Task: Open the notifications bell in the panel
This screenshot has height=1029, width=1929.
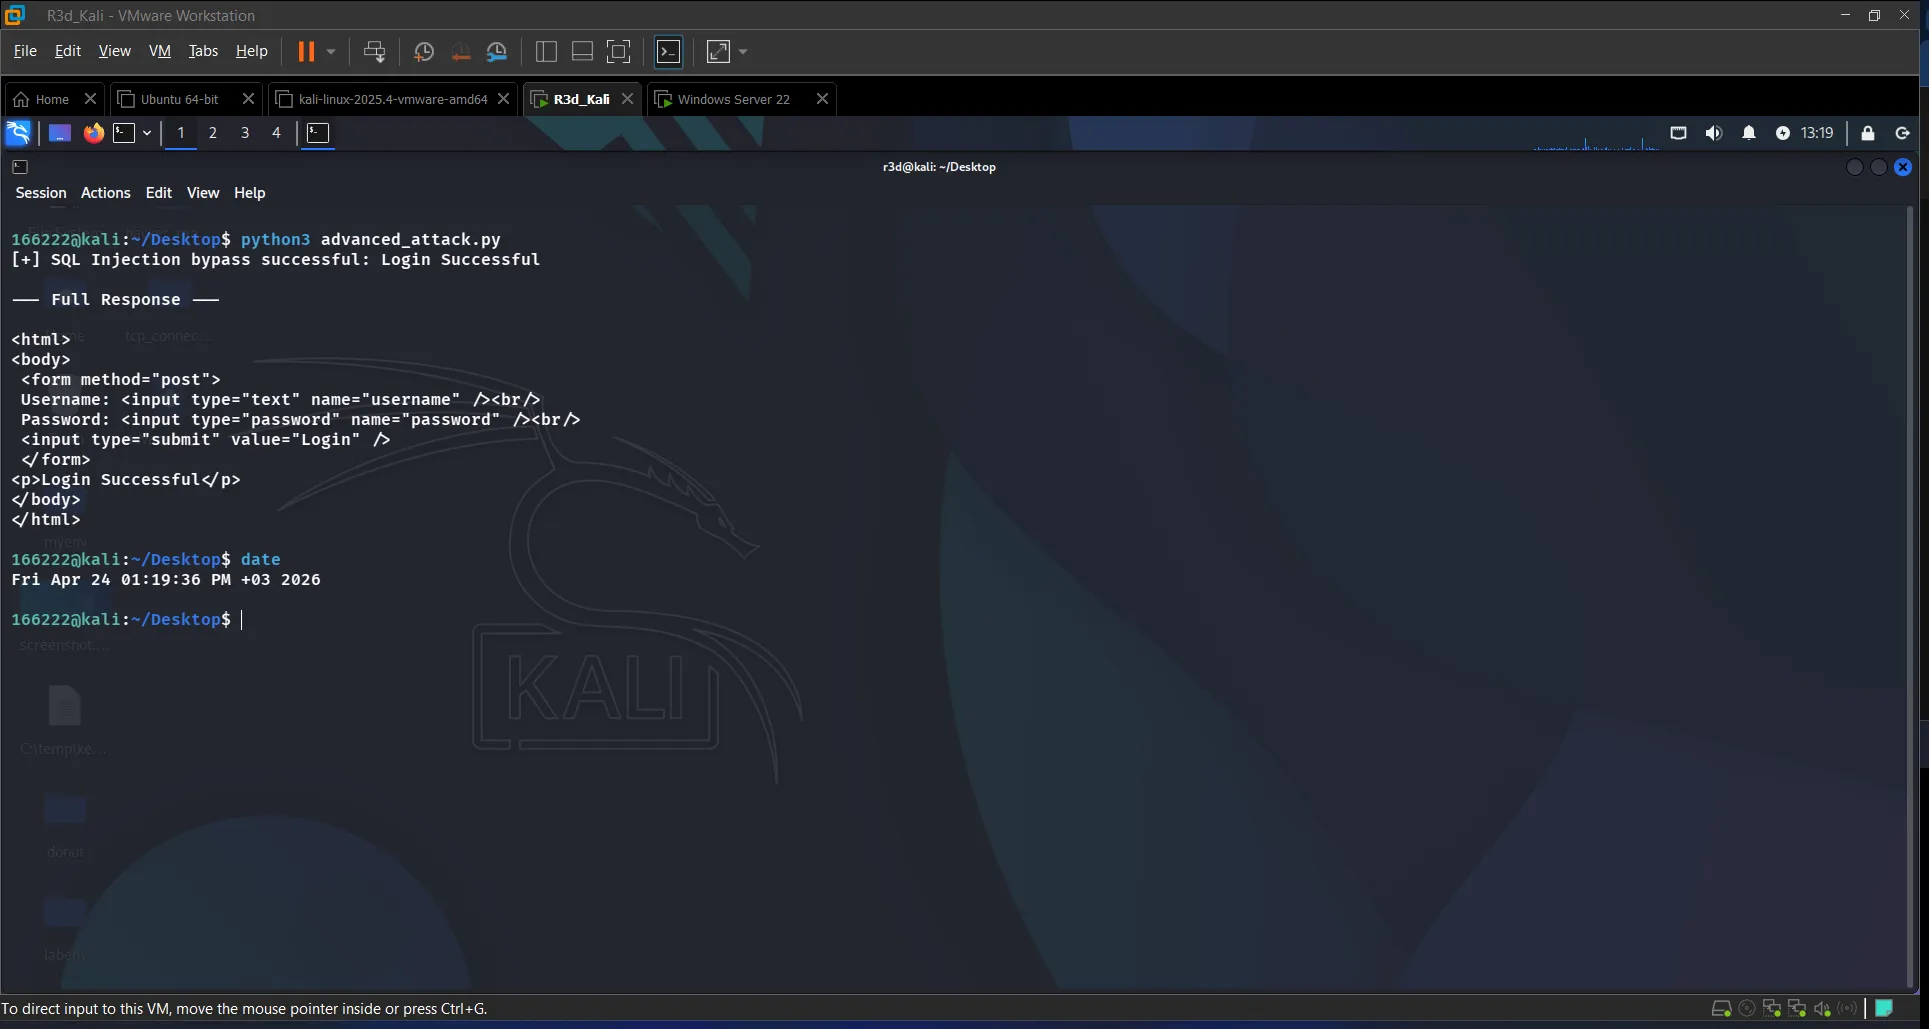Action: point(1748,133)
